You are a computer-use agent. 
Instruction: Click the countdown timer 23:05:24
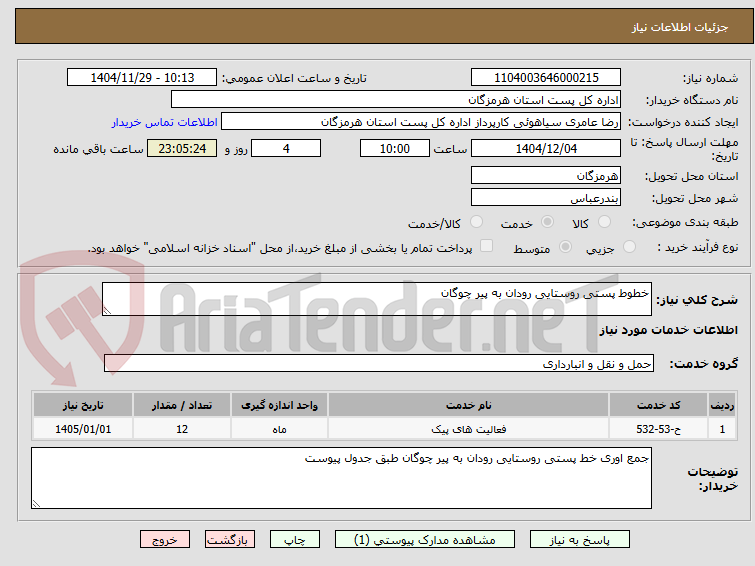(x=182, y=148)
